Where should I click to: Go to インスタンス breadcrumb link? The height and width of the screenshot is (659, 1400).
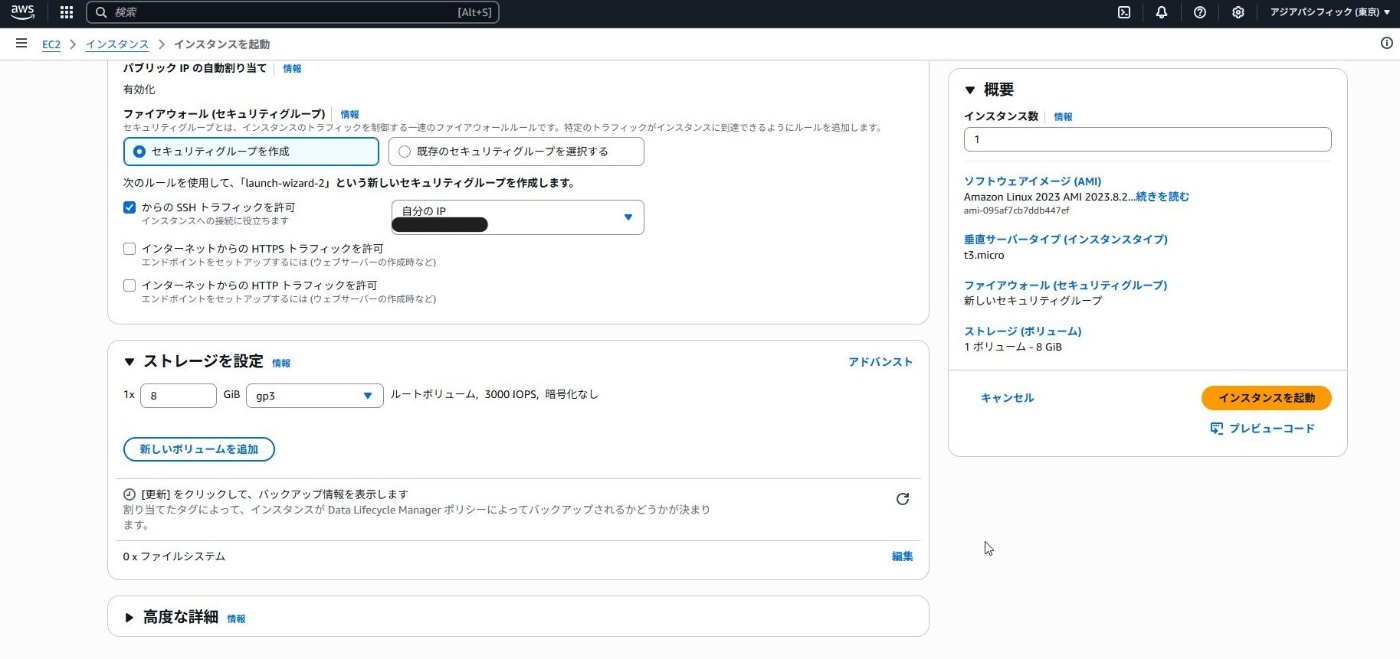coord(117,44)
